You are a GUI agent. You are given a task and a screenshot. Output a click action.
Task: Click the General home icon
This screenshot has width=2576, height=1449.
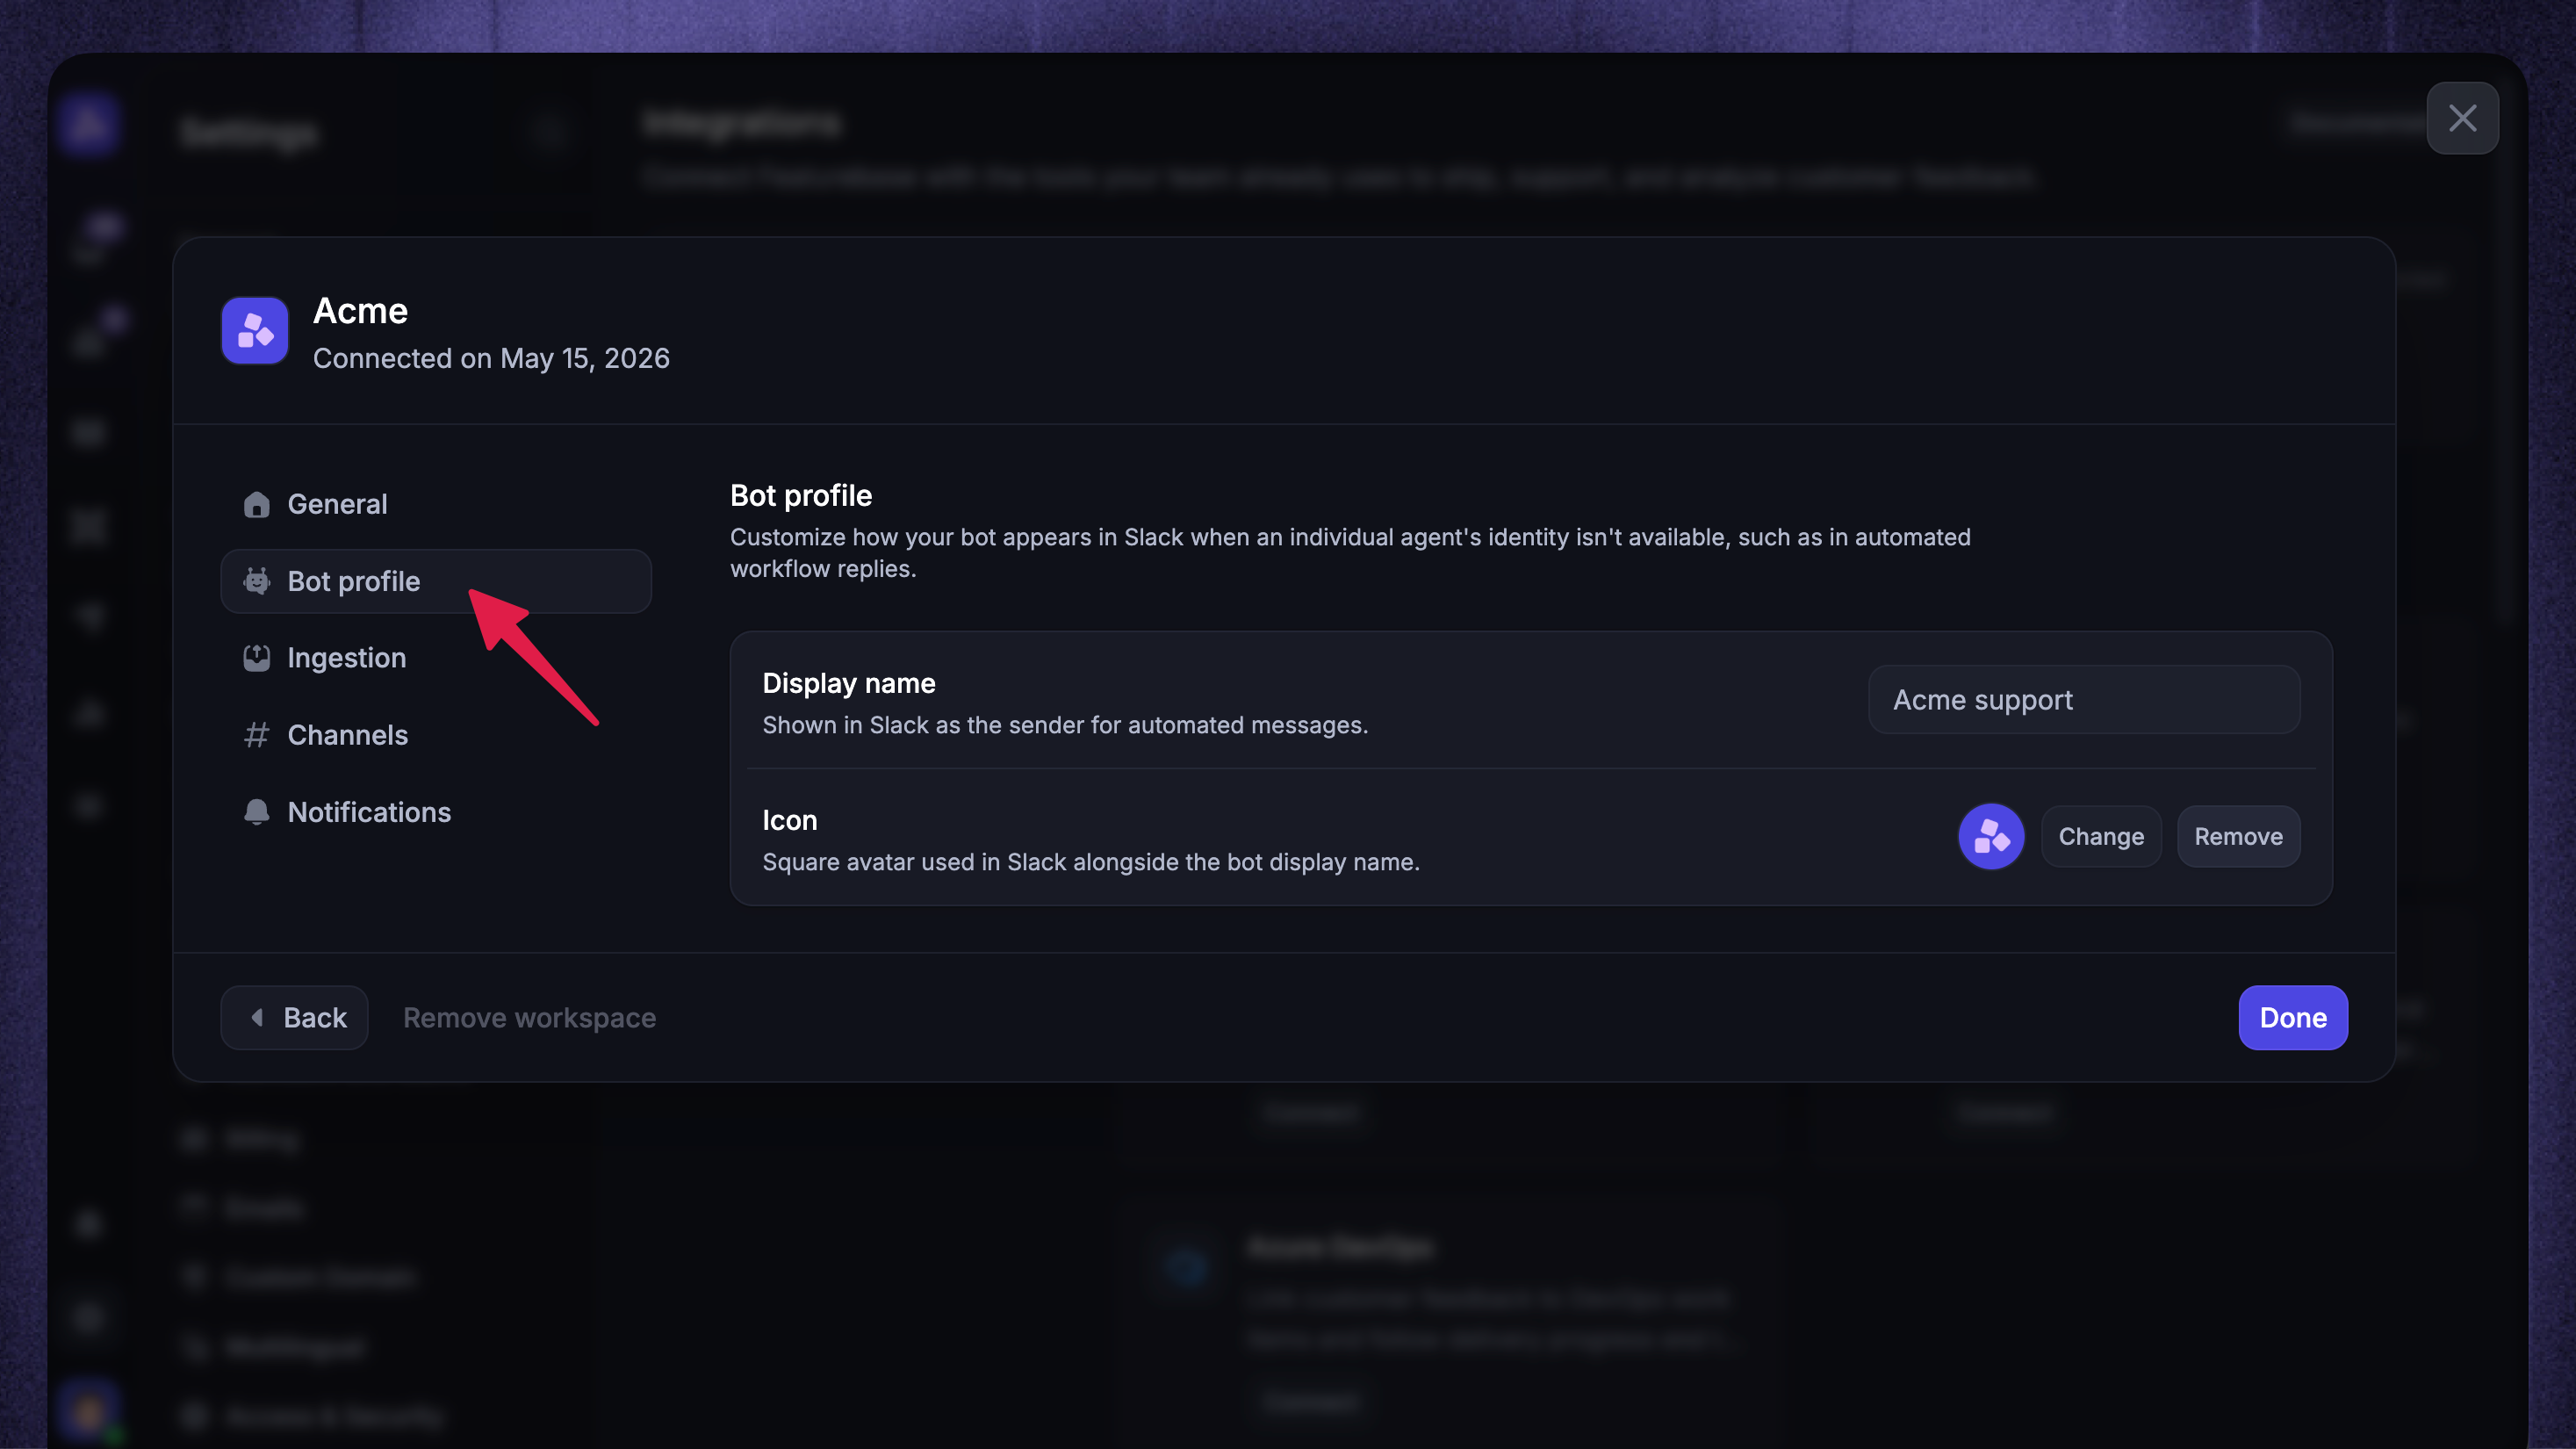(256, 504)
